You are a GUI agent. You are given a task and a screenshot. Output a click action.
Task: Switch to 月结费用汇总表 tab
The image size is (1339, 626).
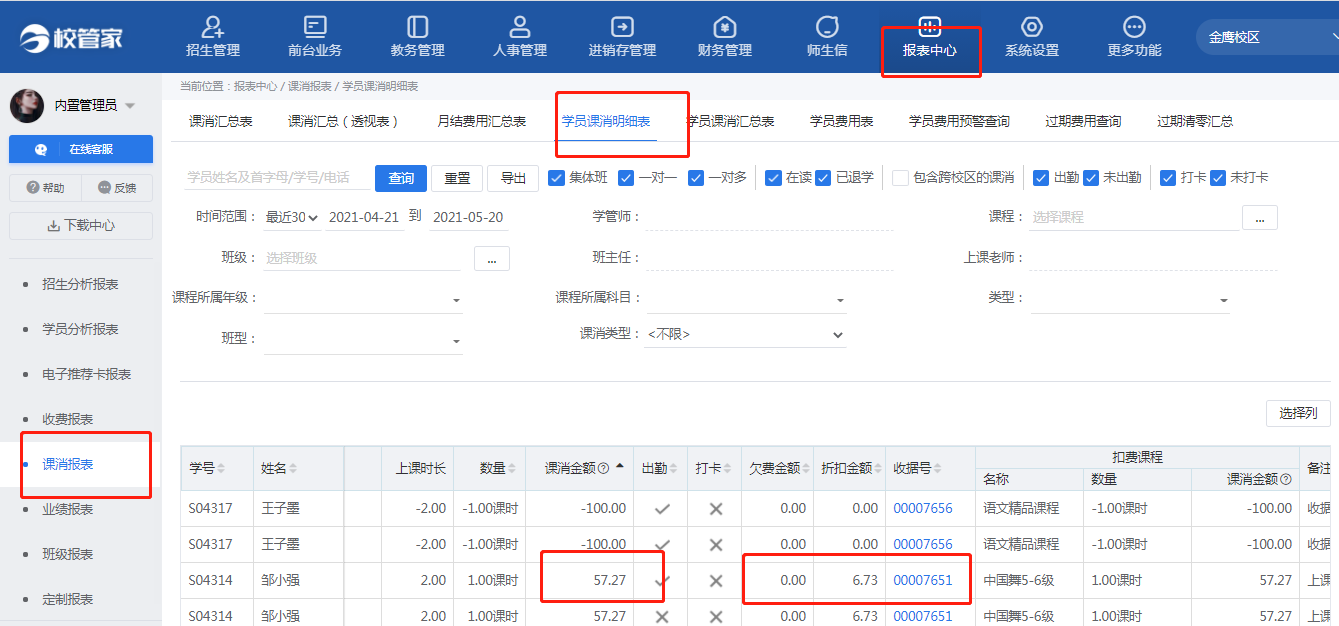pos(482,121)
